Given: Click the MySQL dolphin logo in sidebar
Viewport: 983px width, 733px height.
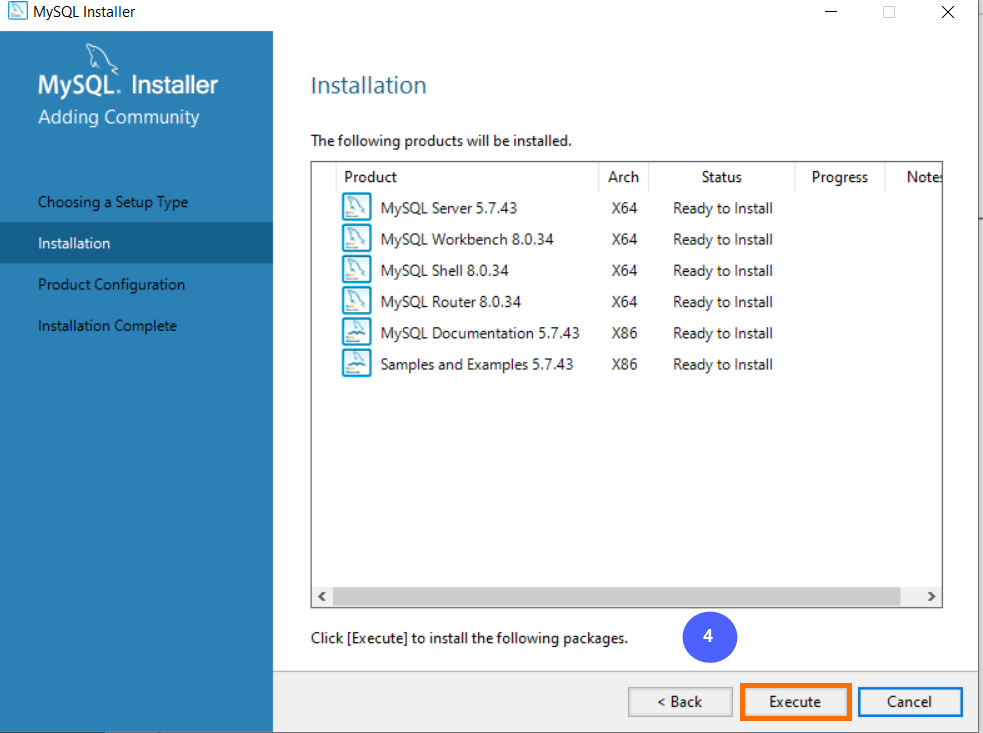Looking at the screenshot, I should [x=101, y=58].
